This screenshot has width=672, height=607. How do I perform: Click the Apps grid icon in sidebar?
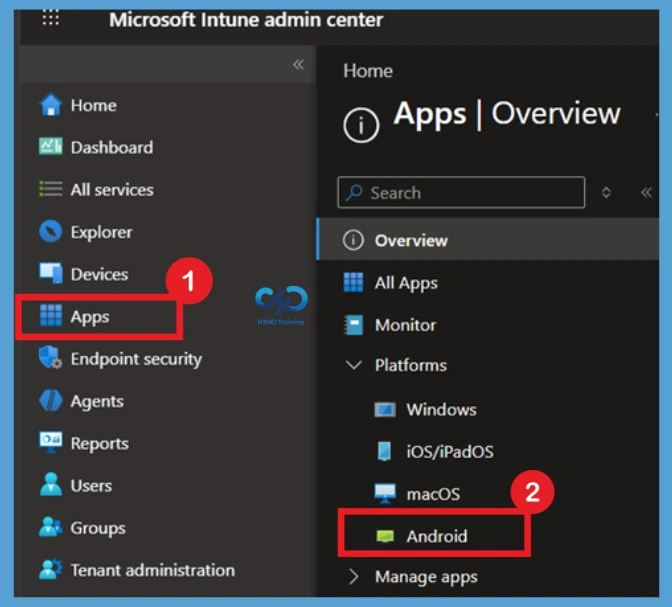[x=51, y=316]
